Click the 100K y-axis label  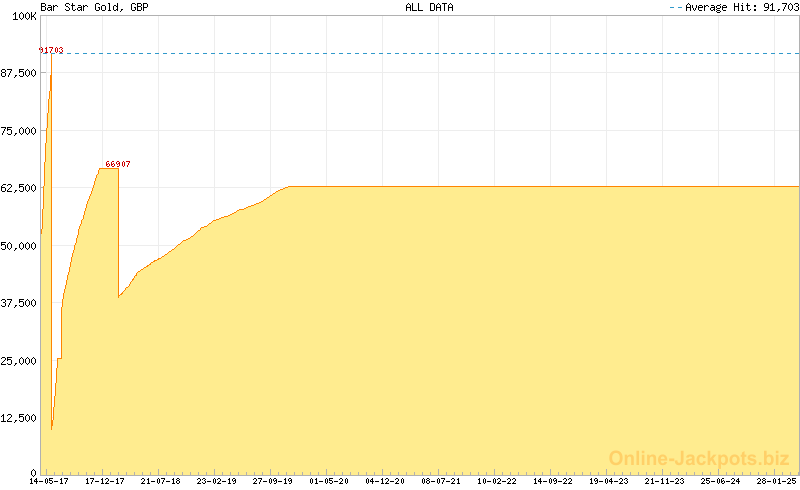[24, 16]
